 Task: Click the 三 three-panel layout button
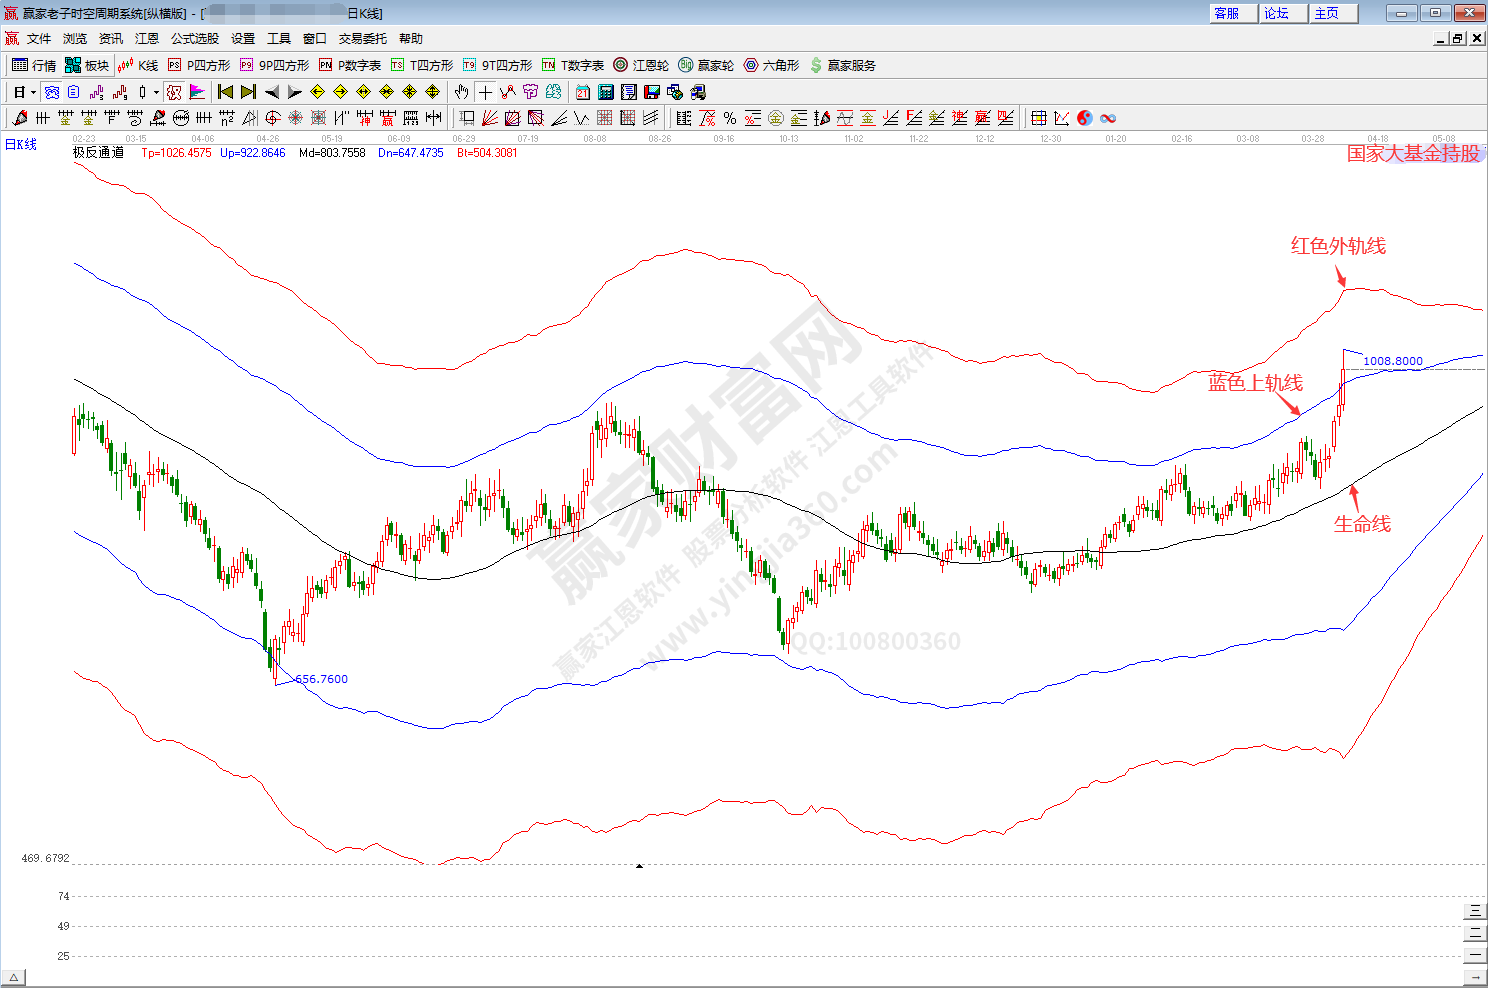pos(1475,911)
